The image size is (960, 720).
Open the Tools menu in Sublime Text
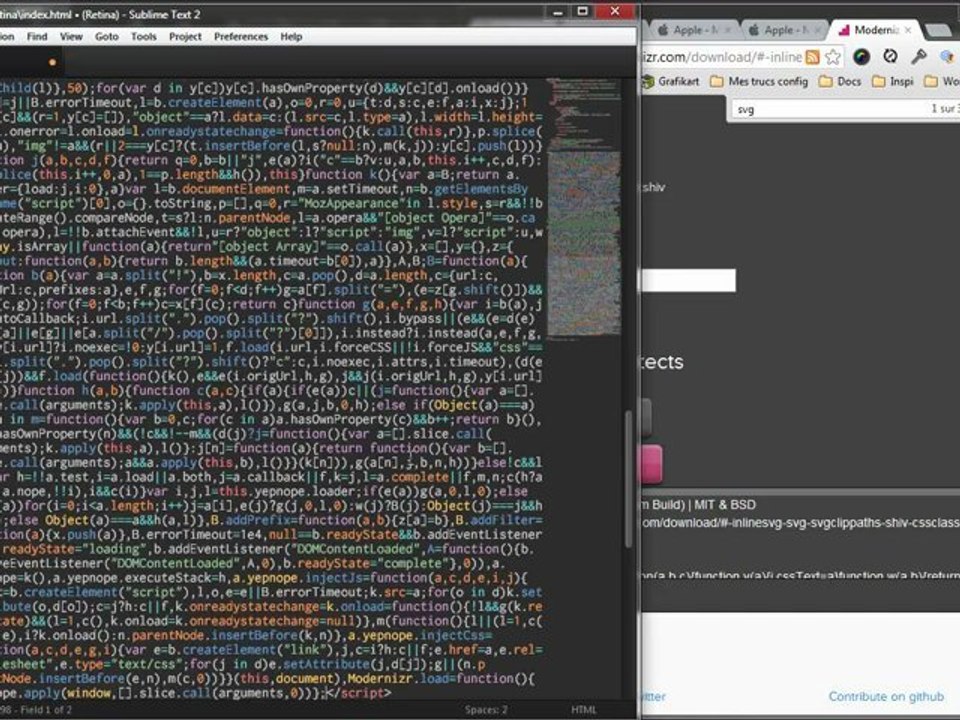point(144,37)
